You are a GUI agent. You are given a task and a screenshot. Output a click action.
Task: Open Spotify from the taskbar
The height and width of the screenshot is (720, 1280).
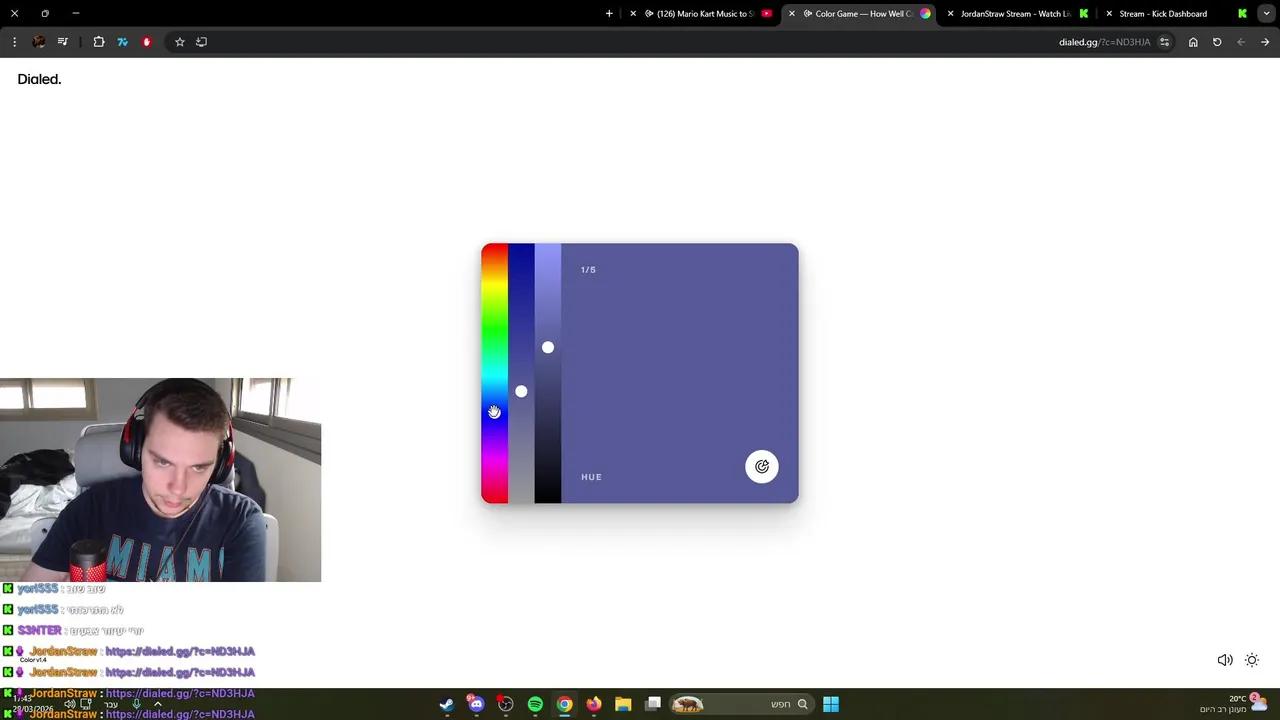535,704
